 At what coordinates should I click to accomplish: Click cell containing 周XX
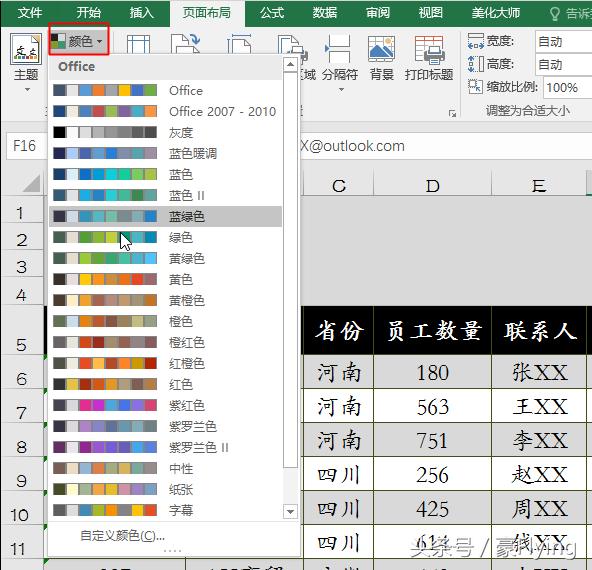[x=539, y=508]
